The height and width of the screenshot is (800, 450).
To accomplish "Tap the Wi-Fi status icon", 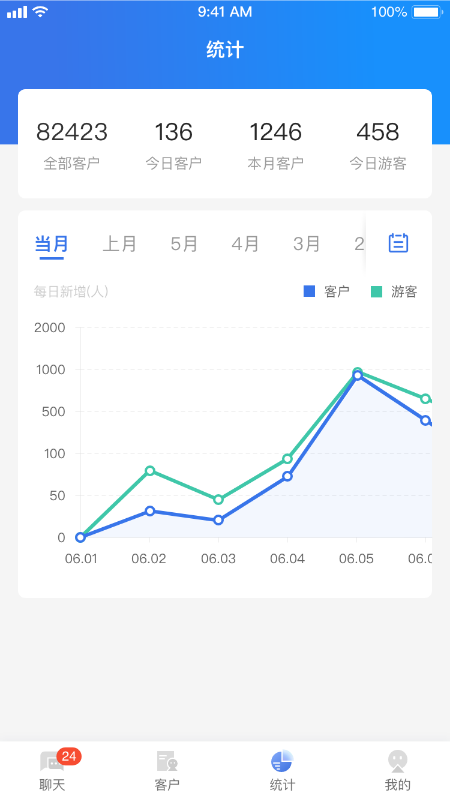I will tap(40, 12).
